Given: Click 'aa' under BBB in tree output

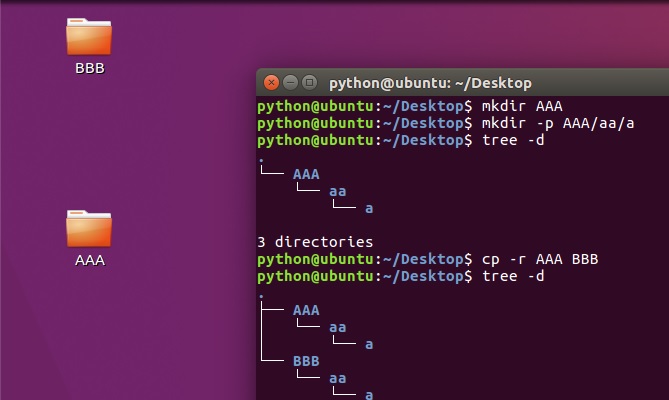Looking at the screenshot, I should 337,378.
